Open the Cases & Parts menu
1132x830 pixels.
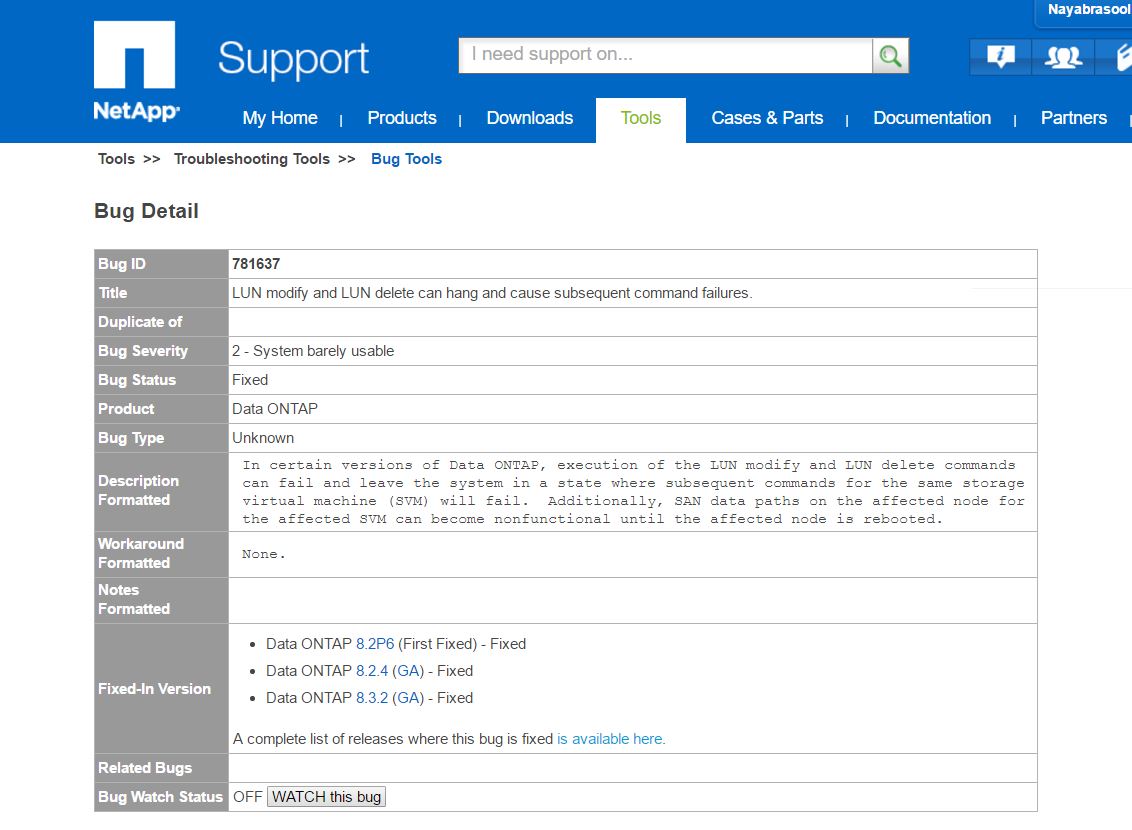click(767, 118)
